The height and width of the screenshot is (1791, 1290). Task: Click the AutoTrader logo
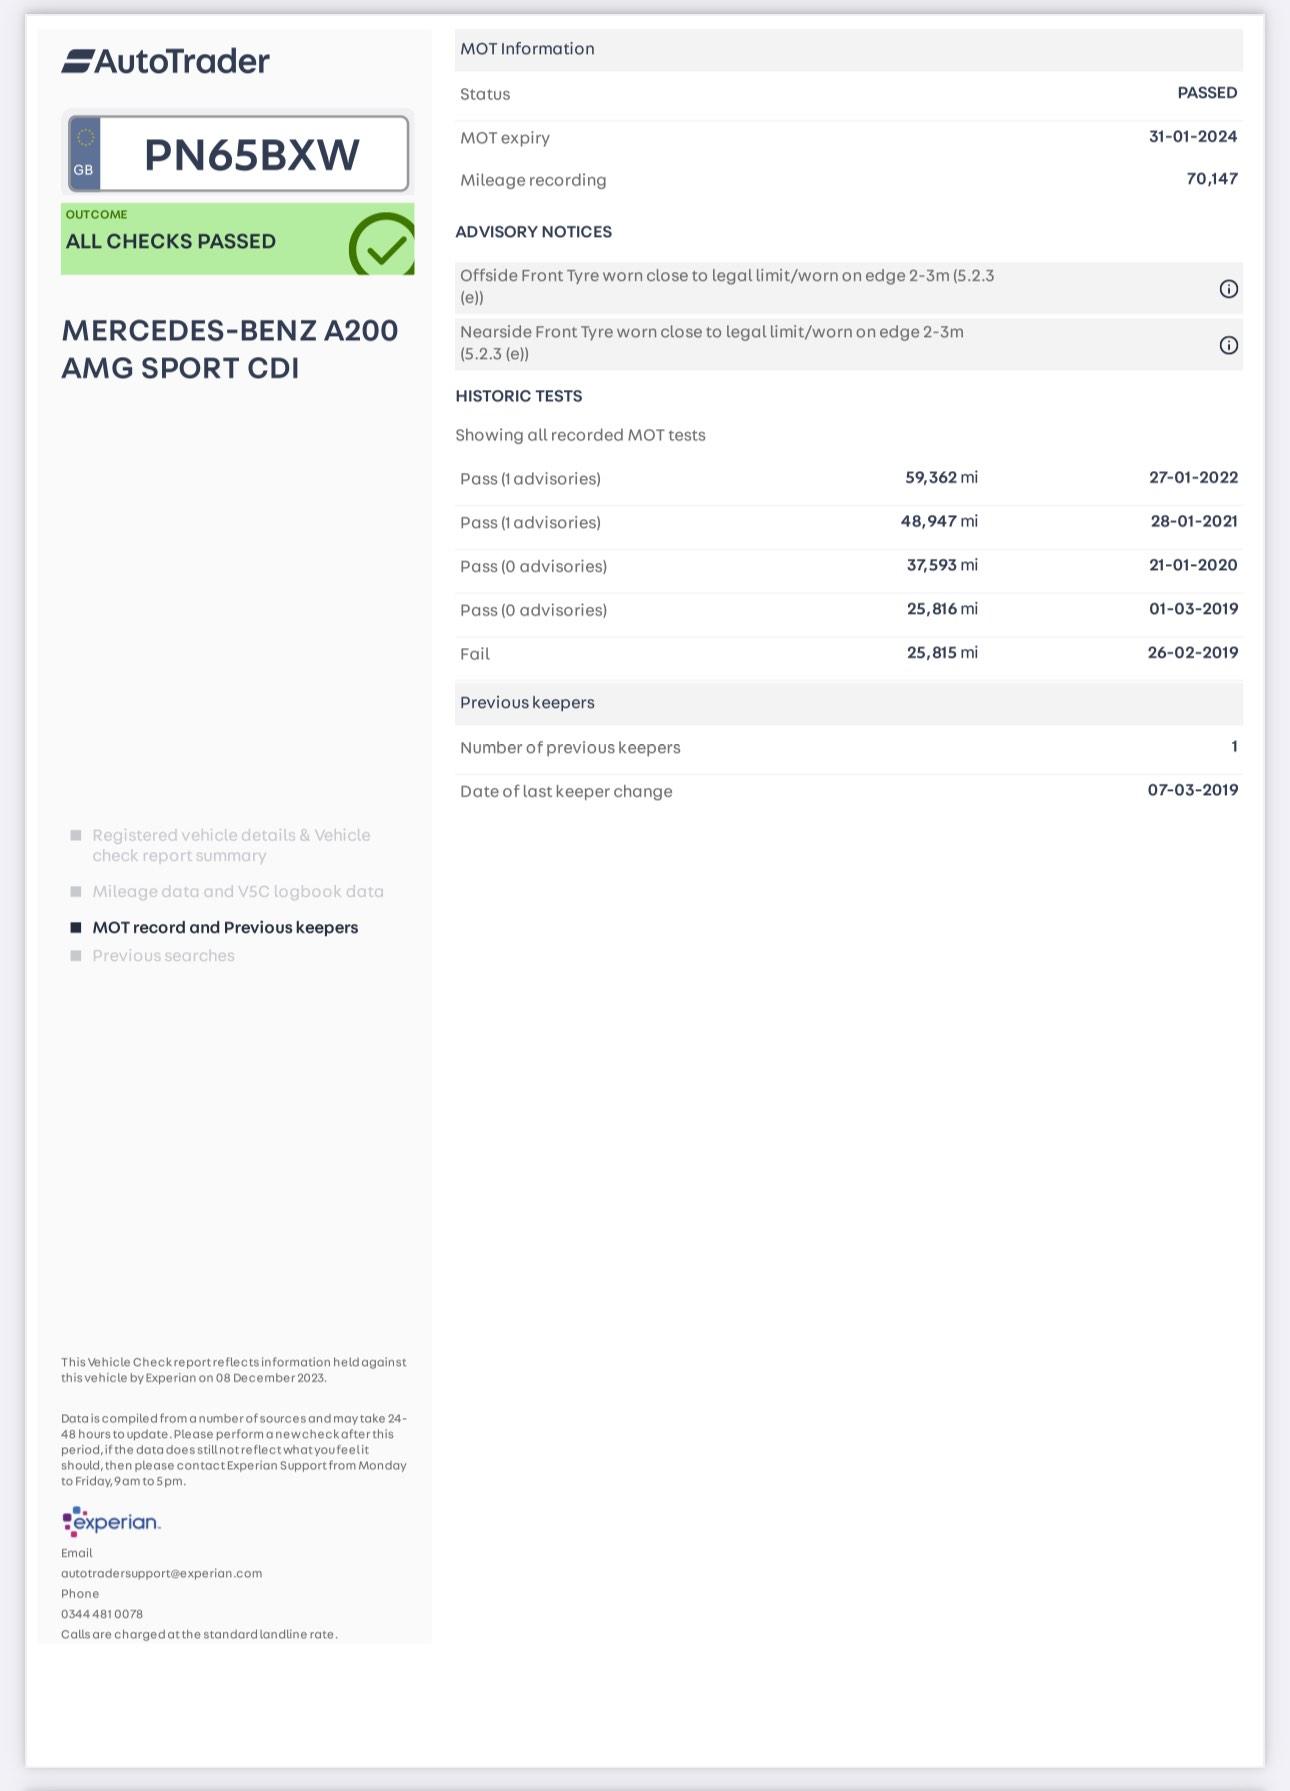165,61
